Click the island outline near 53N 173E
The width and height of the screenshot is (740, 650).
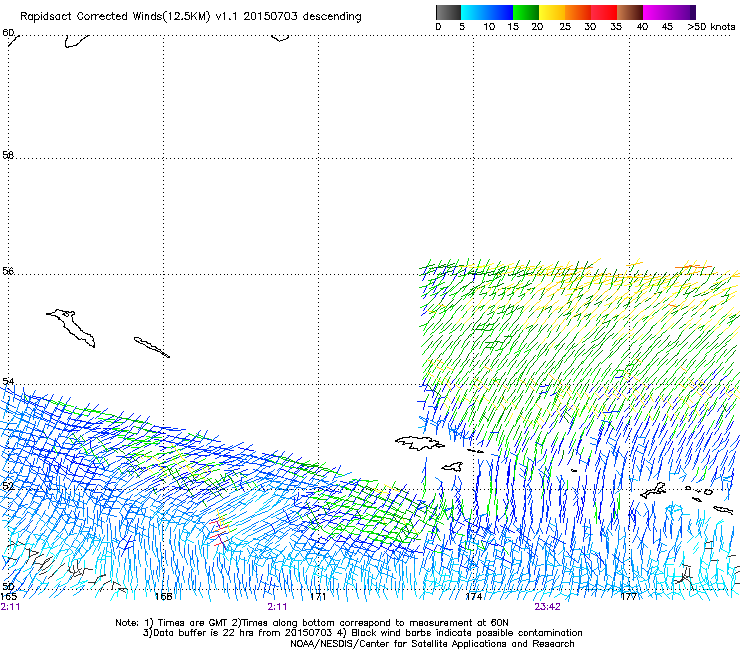[419, 443]
